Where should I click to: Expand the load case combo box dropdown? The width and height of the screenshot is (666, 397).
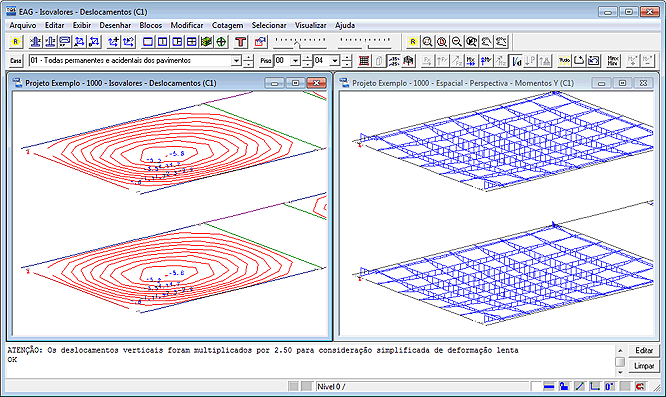[x=236, y=61]
